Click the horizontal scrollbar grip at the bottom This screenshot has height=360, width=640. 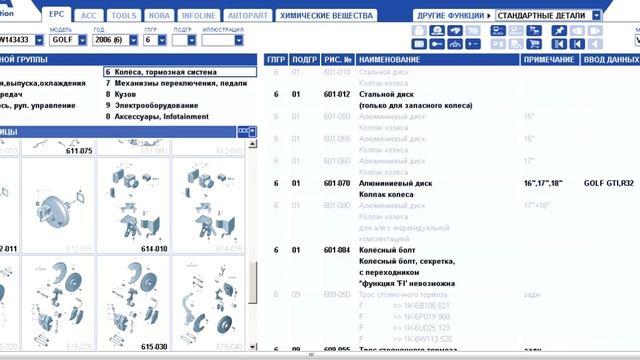click(311, 355)
